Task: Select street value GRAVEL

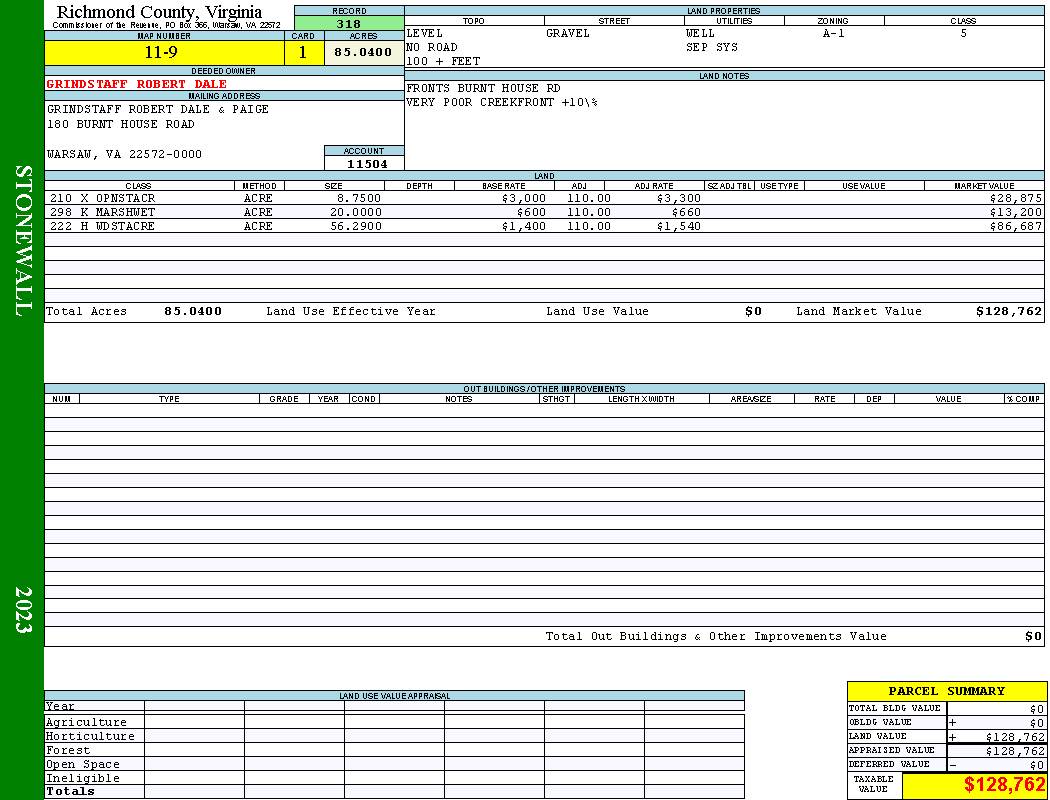Action: (568, 33)
